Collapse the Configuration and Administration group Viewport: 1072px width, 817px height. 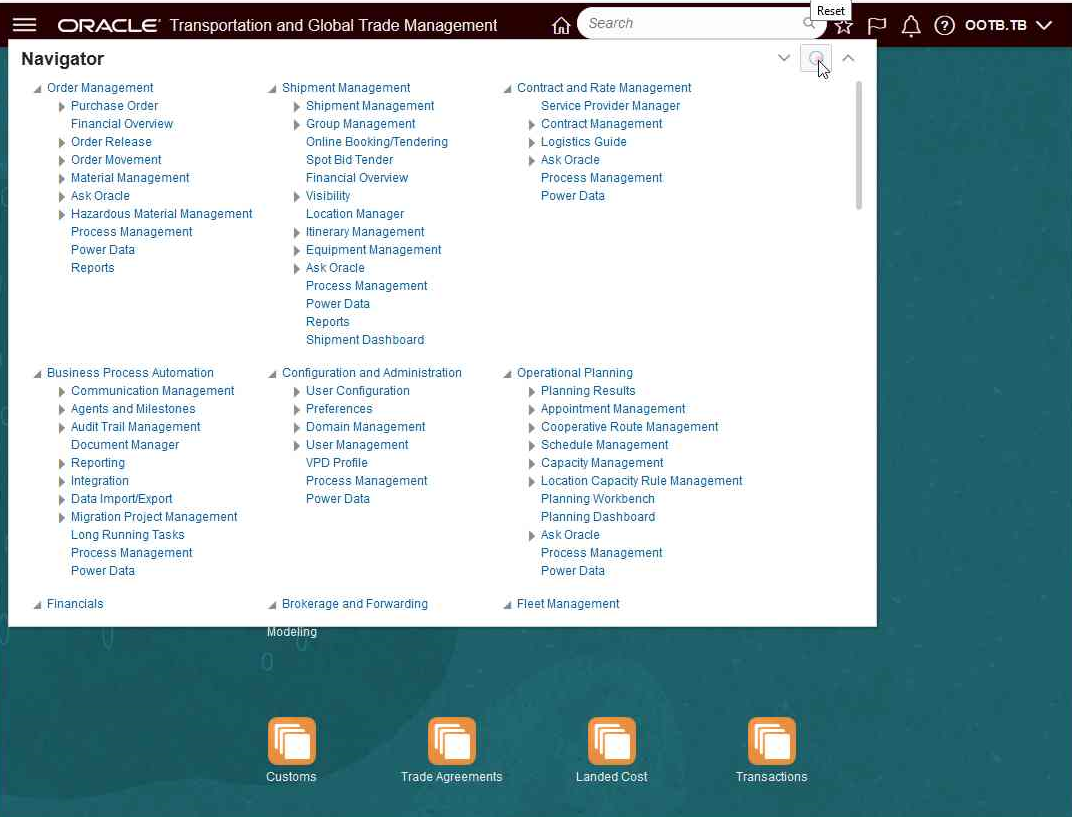point(272,374)
